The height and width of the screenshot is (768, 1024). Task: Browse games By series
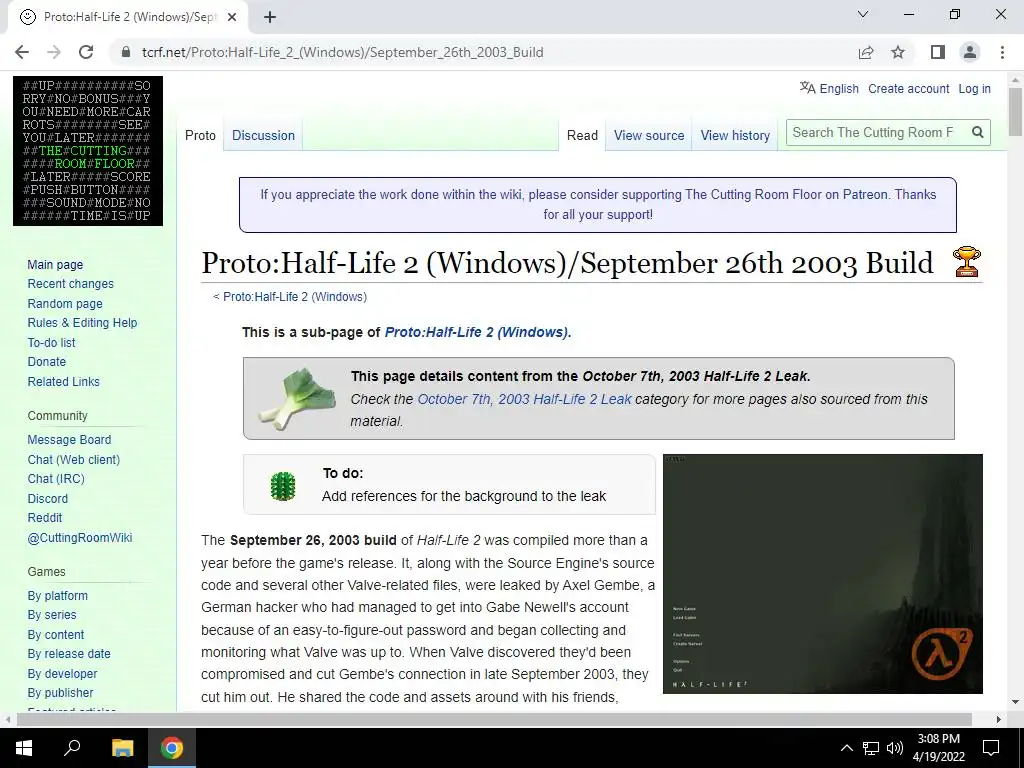pyautogui.click(x=52, y=615)
